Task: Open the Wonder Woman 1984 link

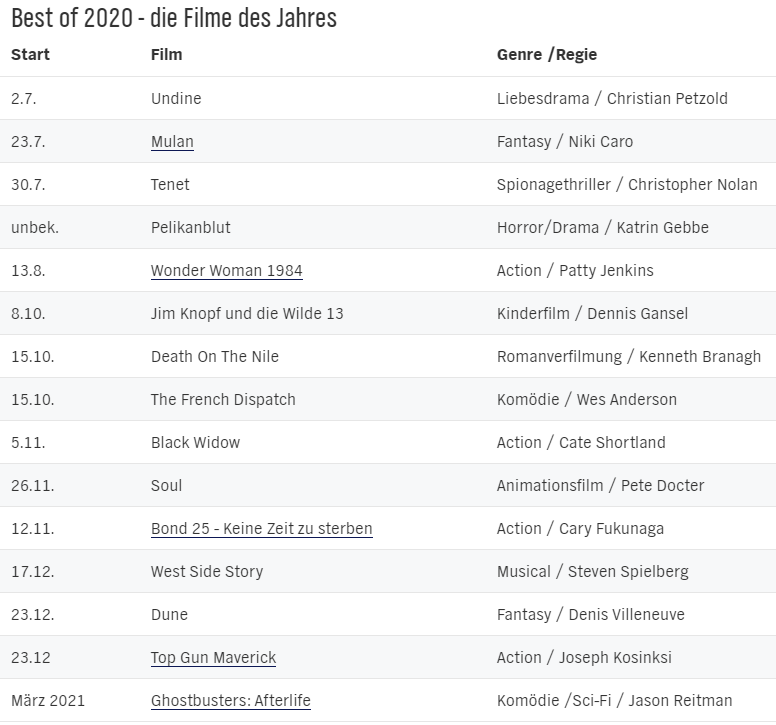Action: (226, 271)
